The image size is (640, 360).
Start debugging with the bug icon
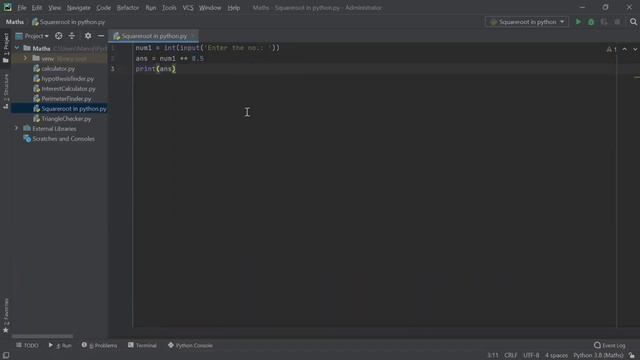(591, 22)
